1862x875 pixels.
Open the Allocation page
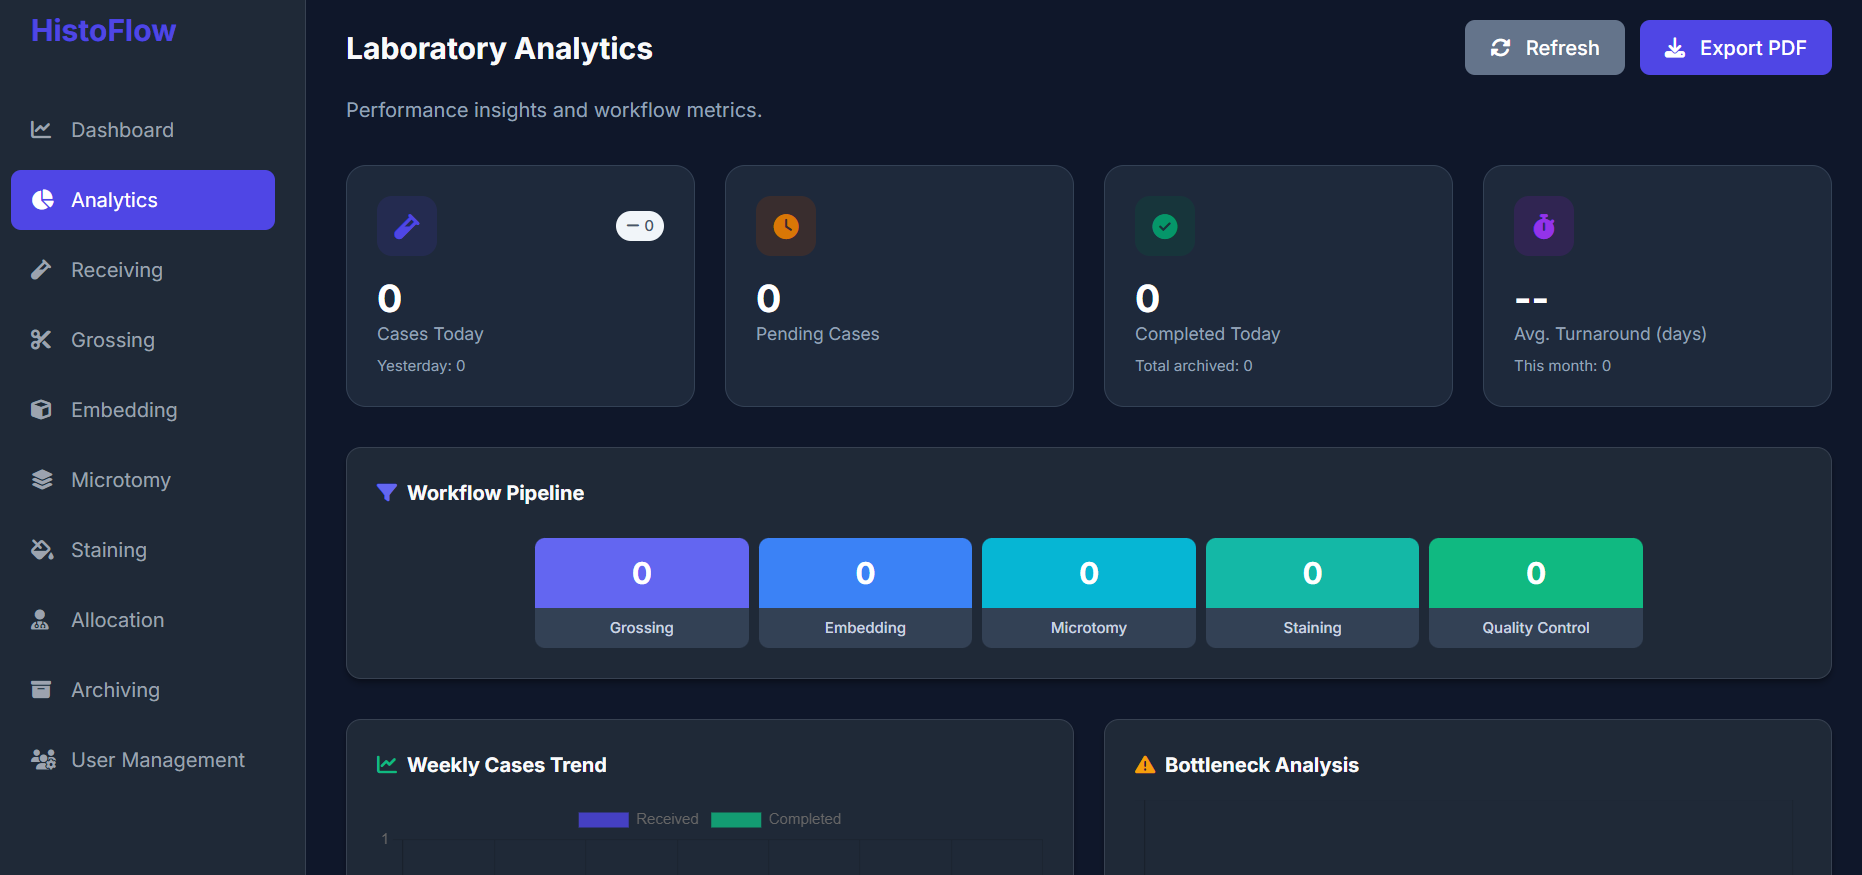click(143, 620)
